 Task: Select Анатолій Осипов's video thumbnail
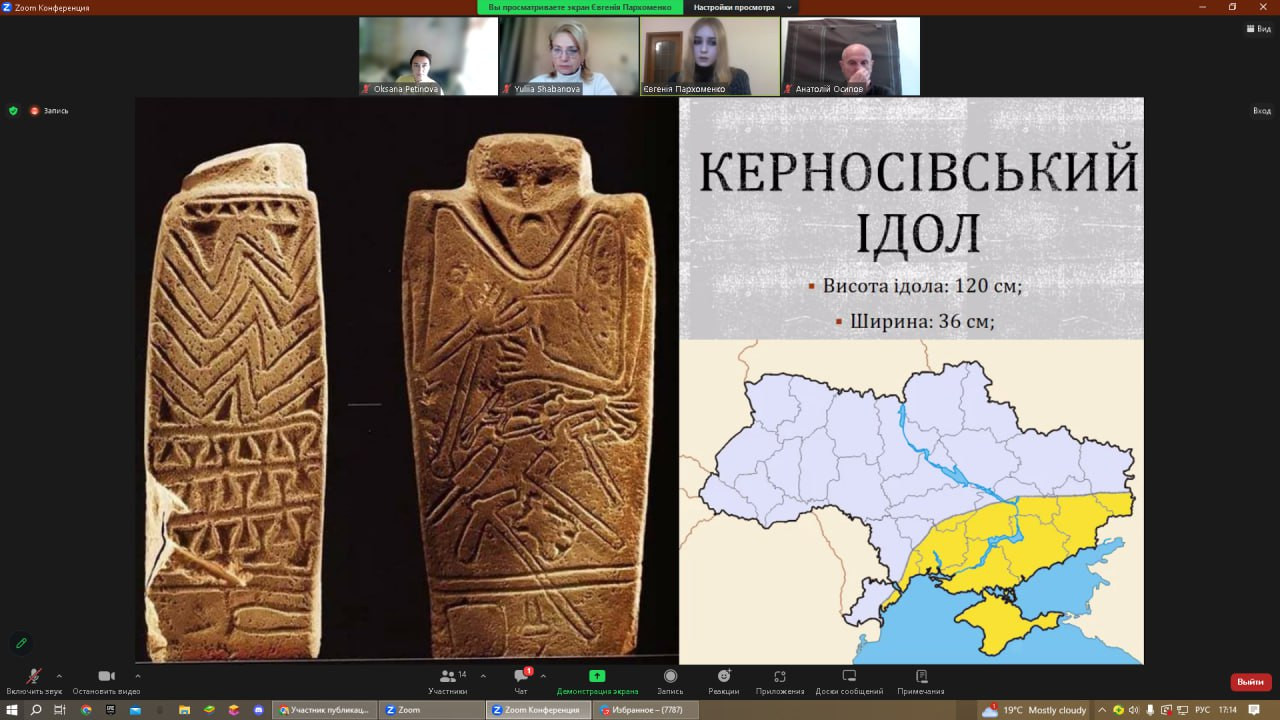[851, 56]
